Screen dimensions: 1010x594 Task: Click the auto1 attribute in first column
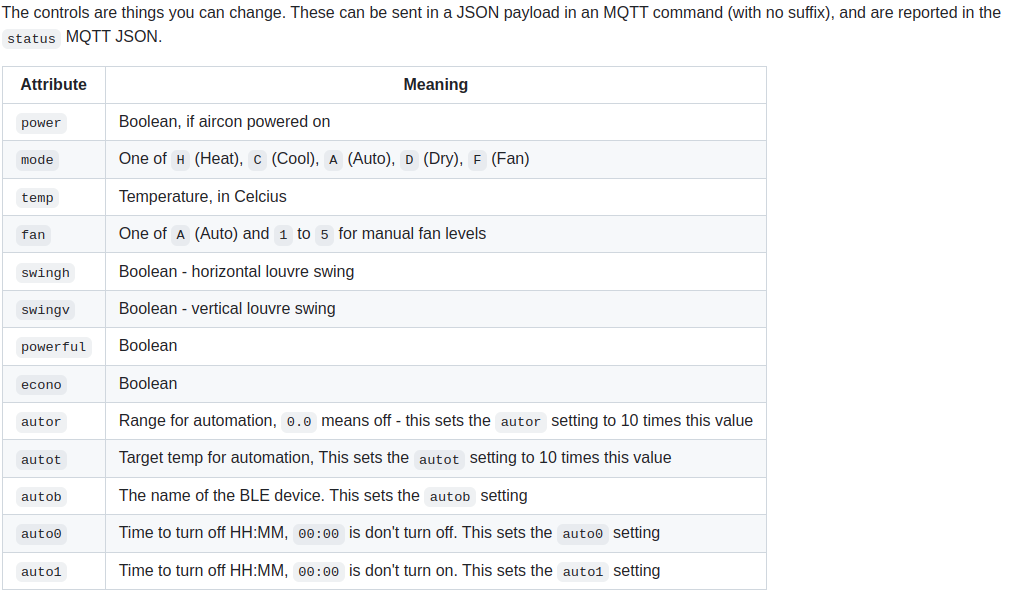[x=41, y=572]
